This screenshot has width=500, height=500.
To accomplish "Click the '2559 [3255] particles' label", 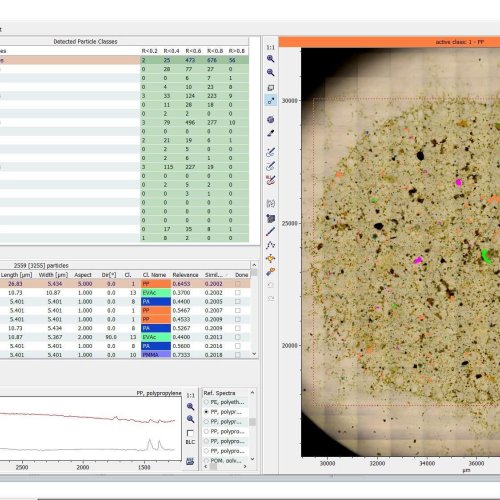I will click(41, 265).
